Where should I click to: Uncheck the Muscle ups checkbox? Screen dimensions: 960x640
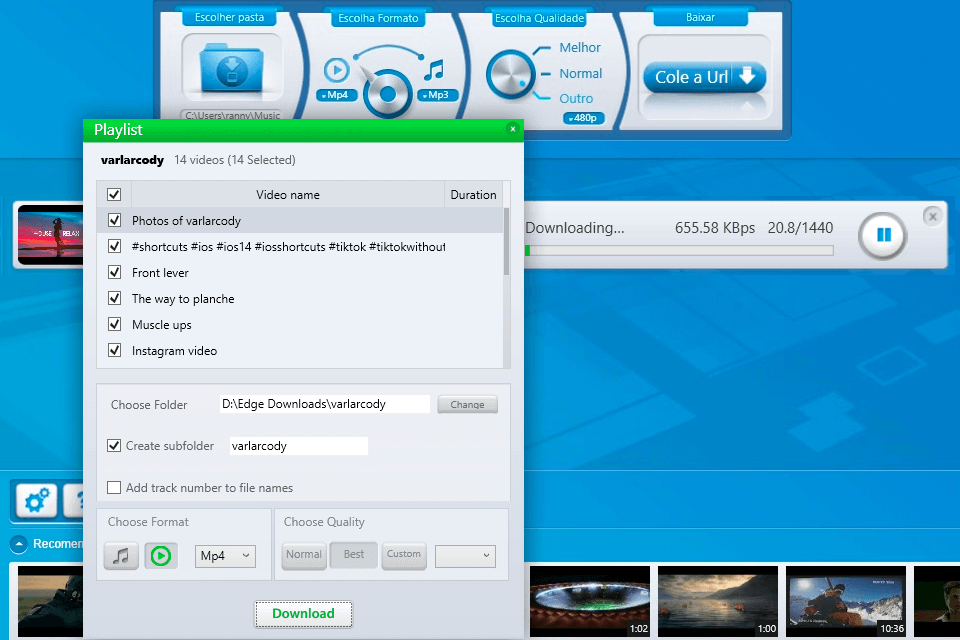point(114,324)
